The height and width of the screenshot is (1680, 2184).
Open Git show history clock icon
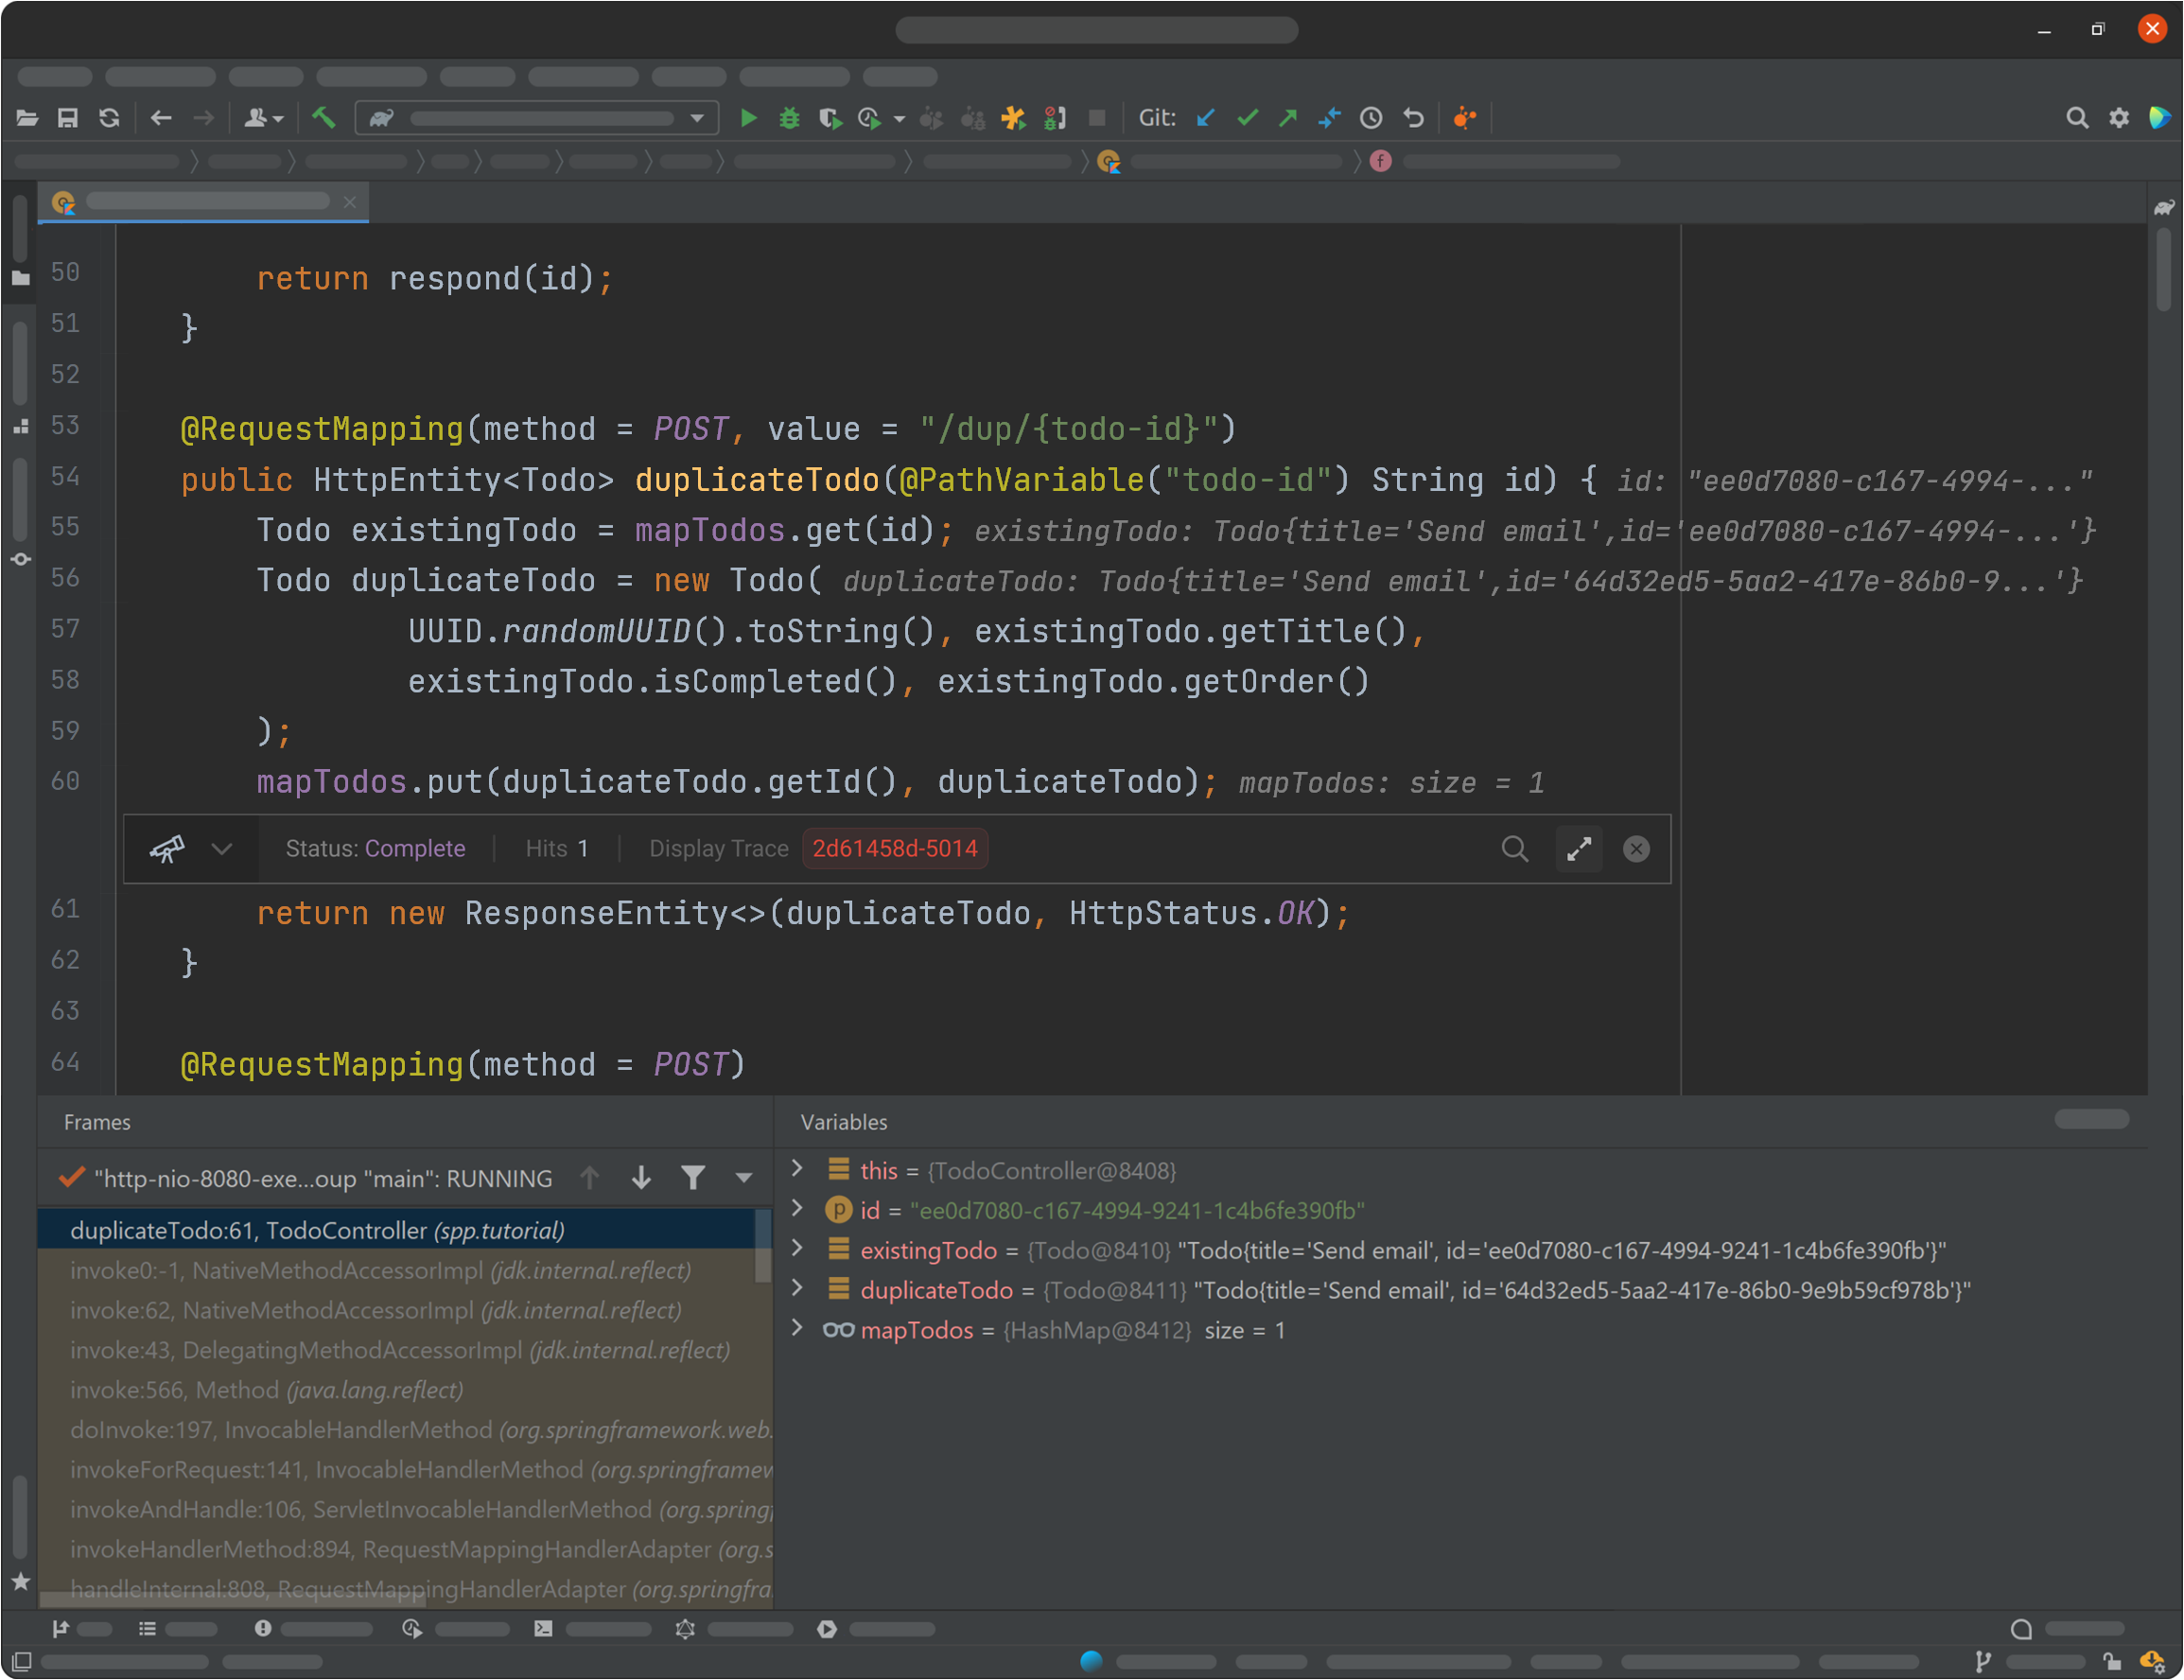[1371, 118]
